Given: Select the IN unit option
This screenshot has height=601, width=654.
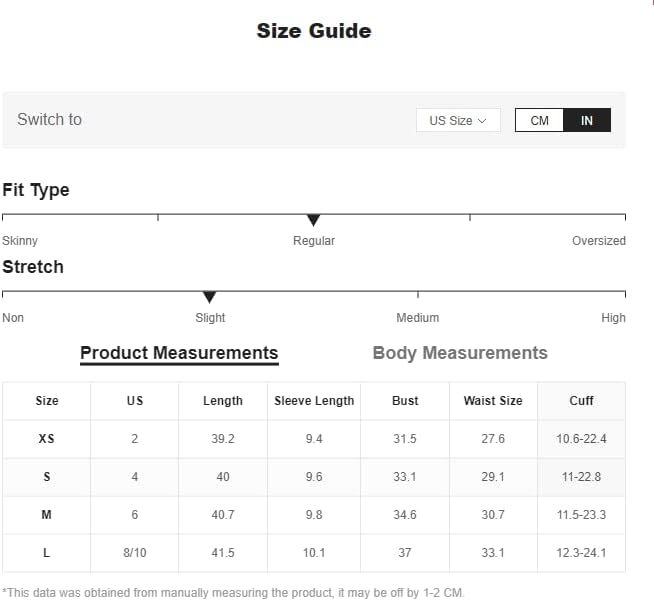Looking at the screenshot, I should pos(587,120).
